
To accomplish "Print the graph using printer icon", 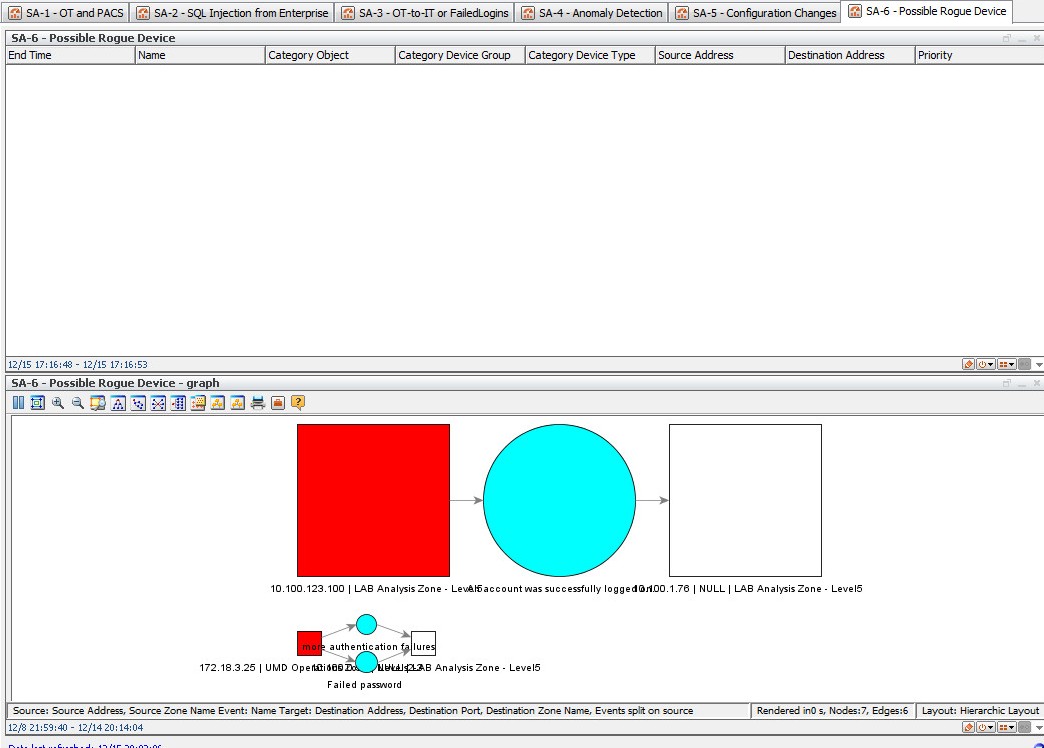I will click(x=258, y=403).
